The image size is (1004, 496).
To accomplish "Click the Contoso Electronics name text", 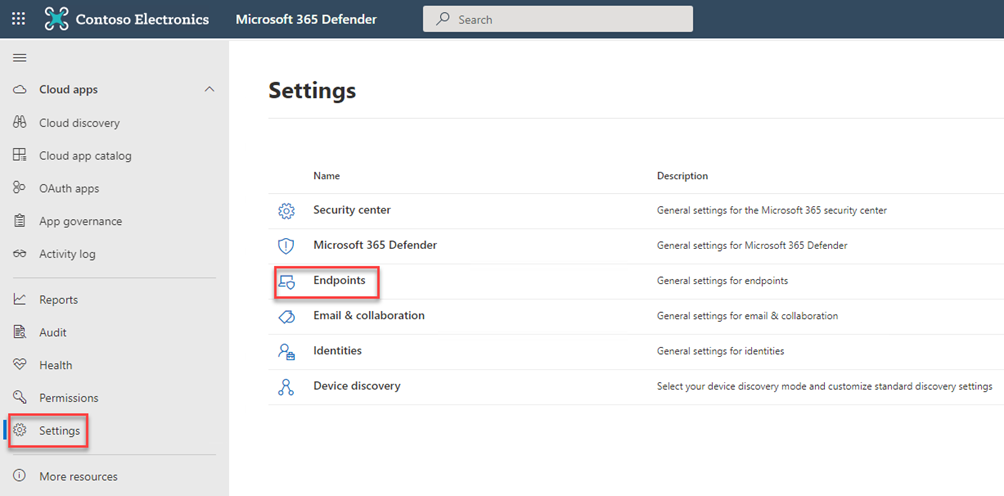I will [x=142, y=19].
